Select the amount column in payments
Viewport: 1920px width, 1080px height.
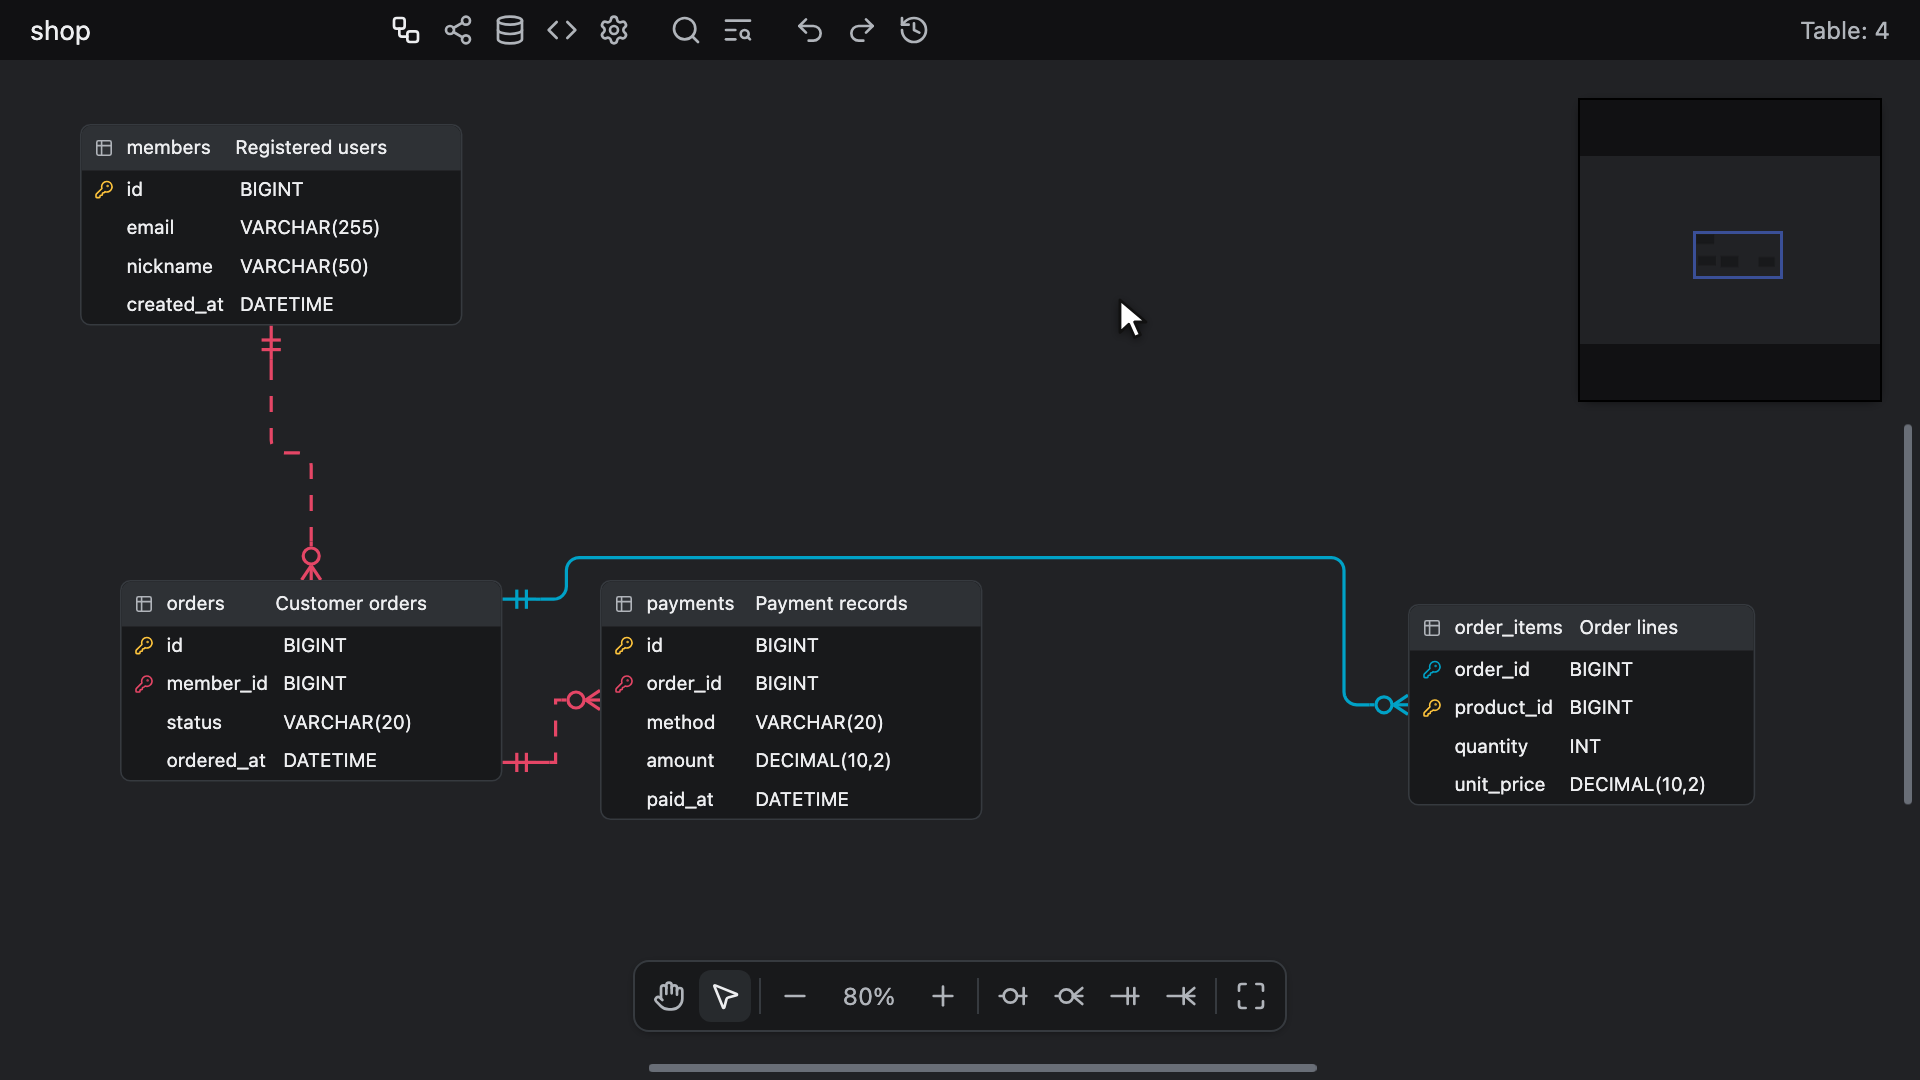pos(680,761)
